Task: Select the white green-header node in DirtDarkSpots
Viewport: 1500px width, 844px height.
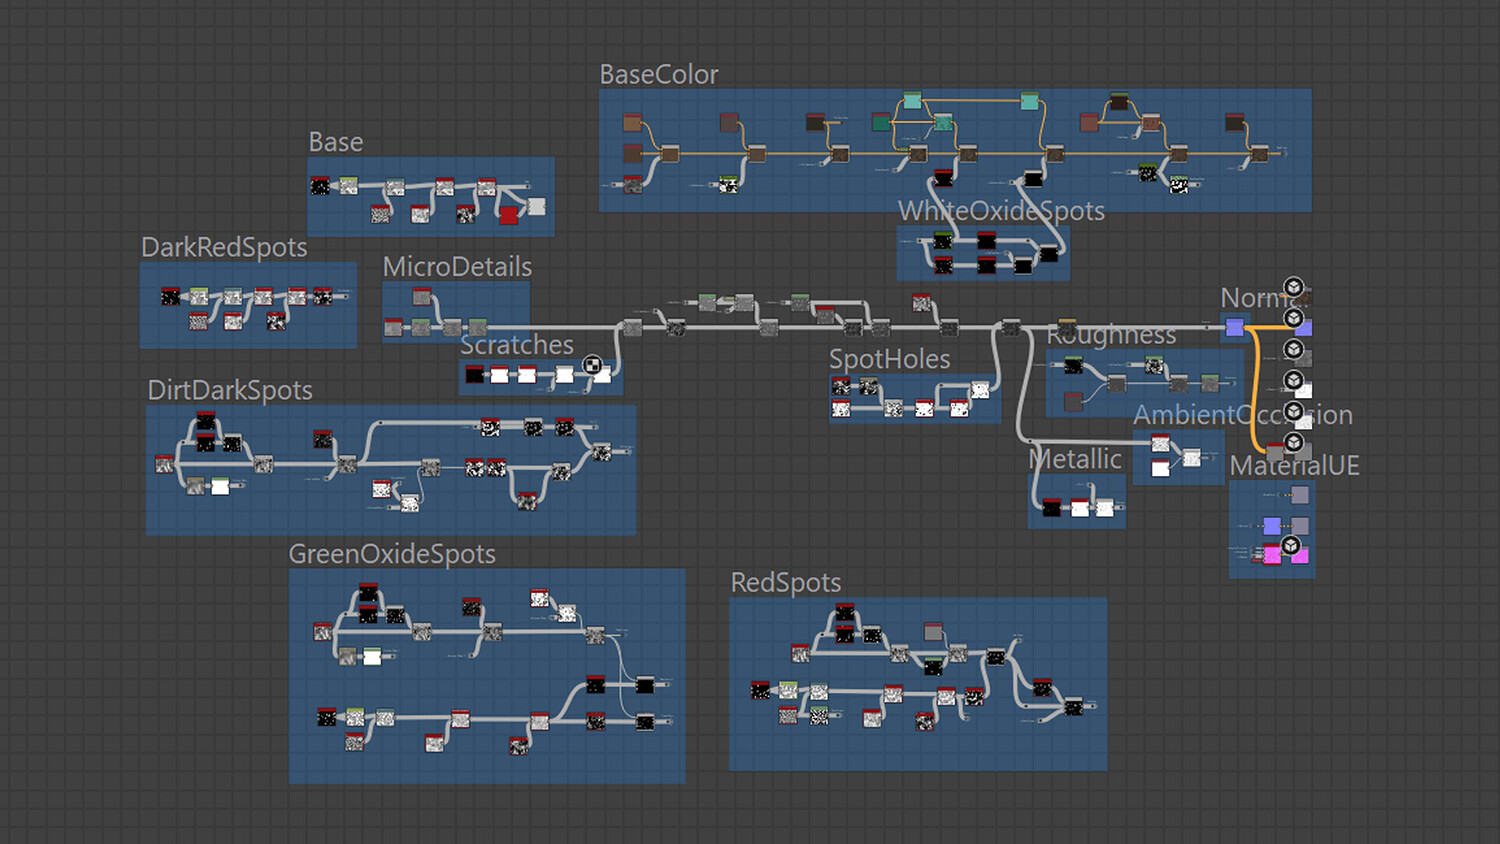Action: click(x=220, y=486)
